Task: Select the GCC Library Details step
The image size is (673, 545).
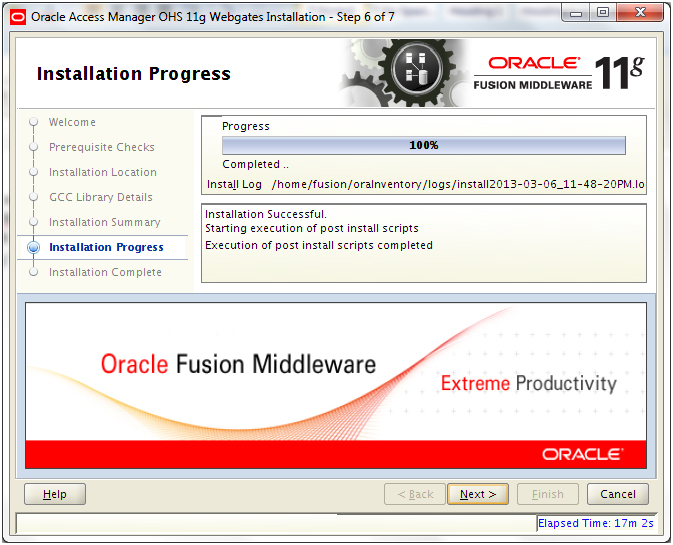Action: (101, 197)
